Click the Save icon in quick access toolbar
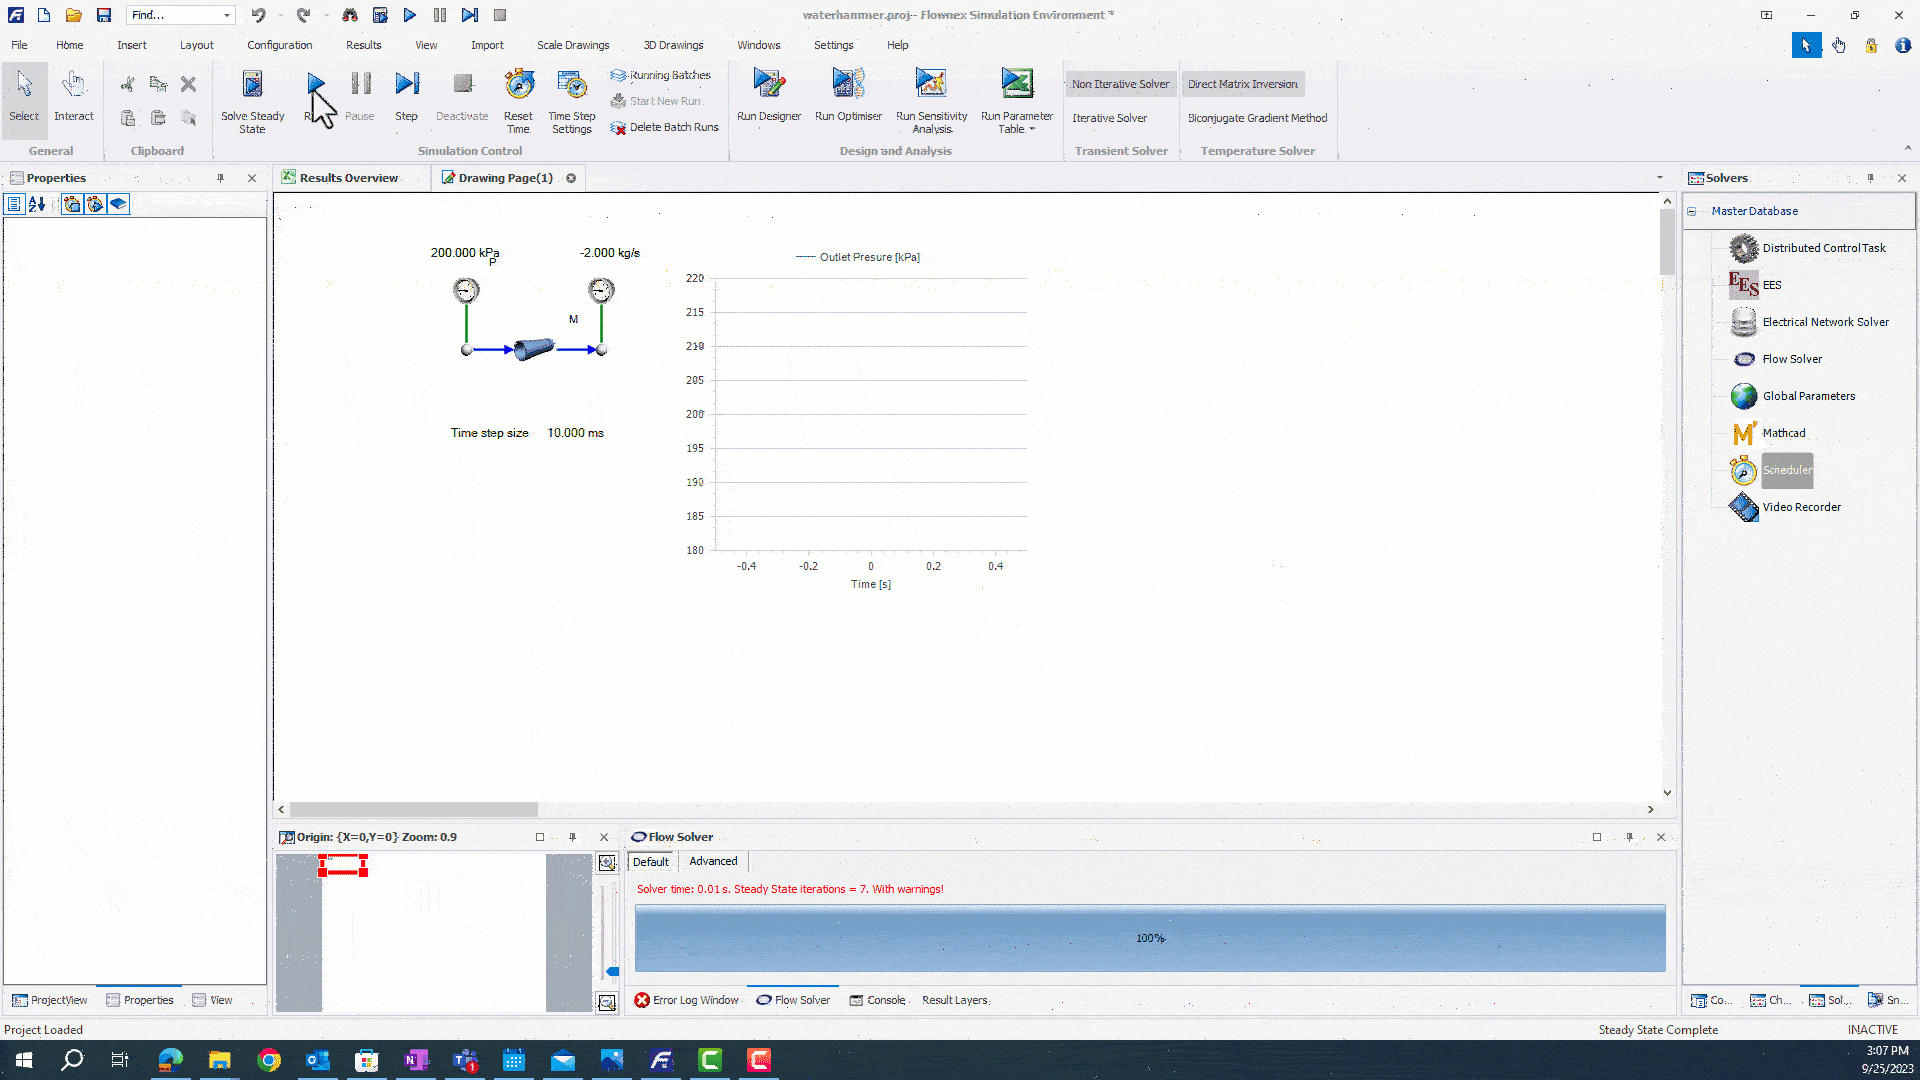The image size is (1920, 1080). 104,15
